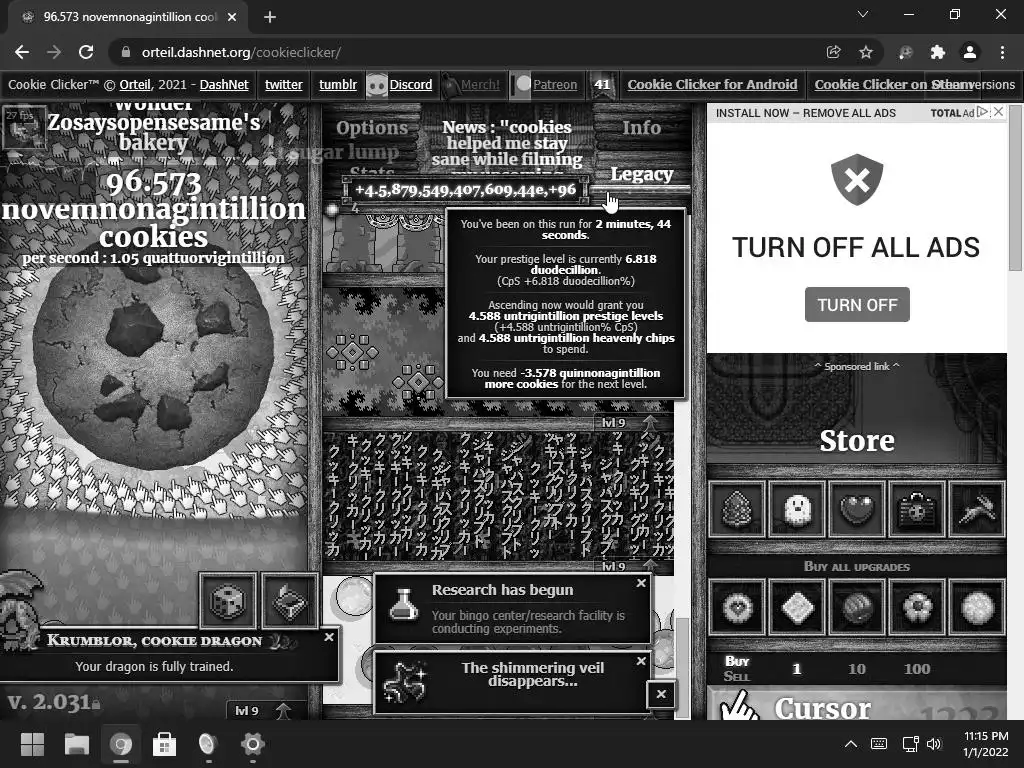1024x768 pixels.
Task: Open the Chrome profile icon
Action: coord(970,52)
